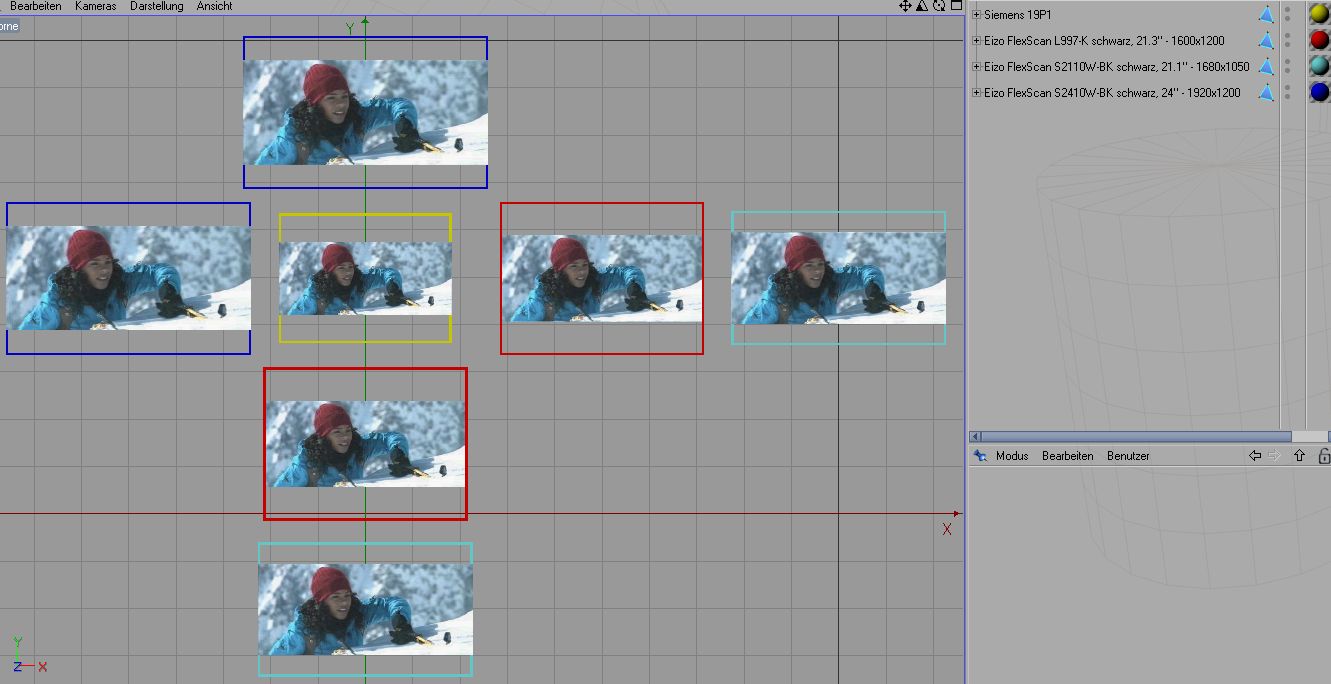Click the viewport move/pan camera icon
This screenshot has height=684, width=1331.
click(905, 6)
